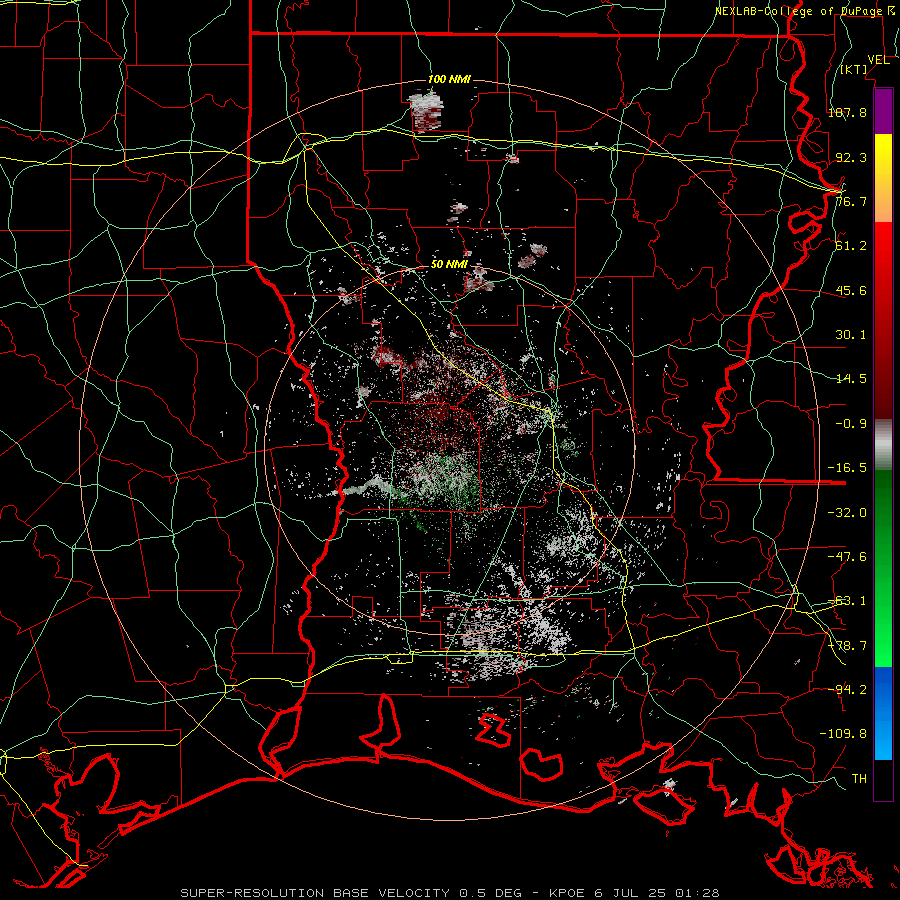
Task: Click the "100 NMI" range ring label
Action: click(x=449, y=79)
